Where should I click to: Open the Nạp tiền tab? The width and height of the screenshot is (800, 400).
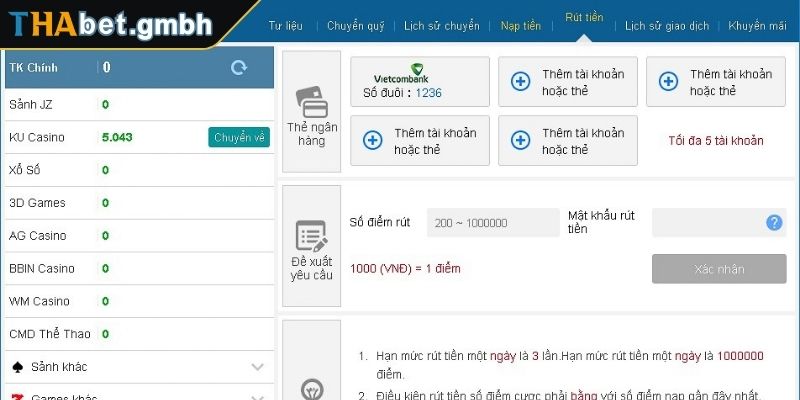tap(520, 26)
